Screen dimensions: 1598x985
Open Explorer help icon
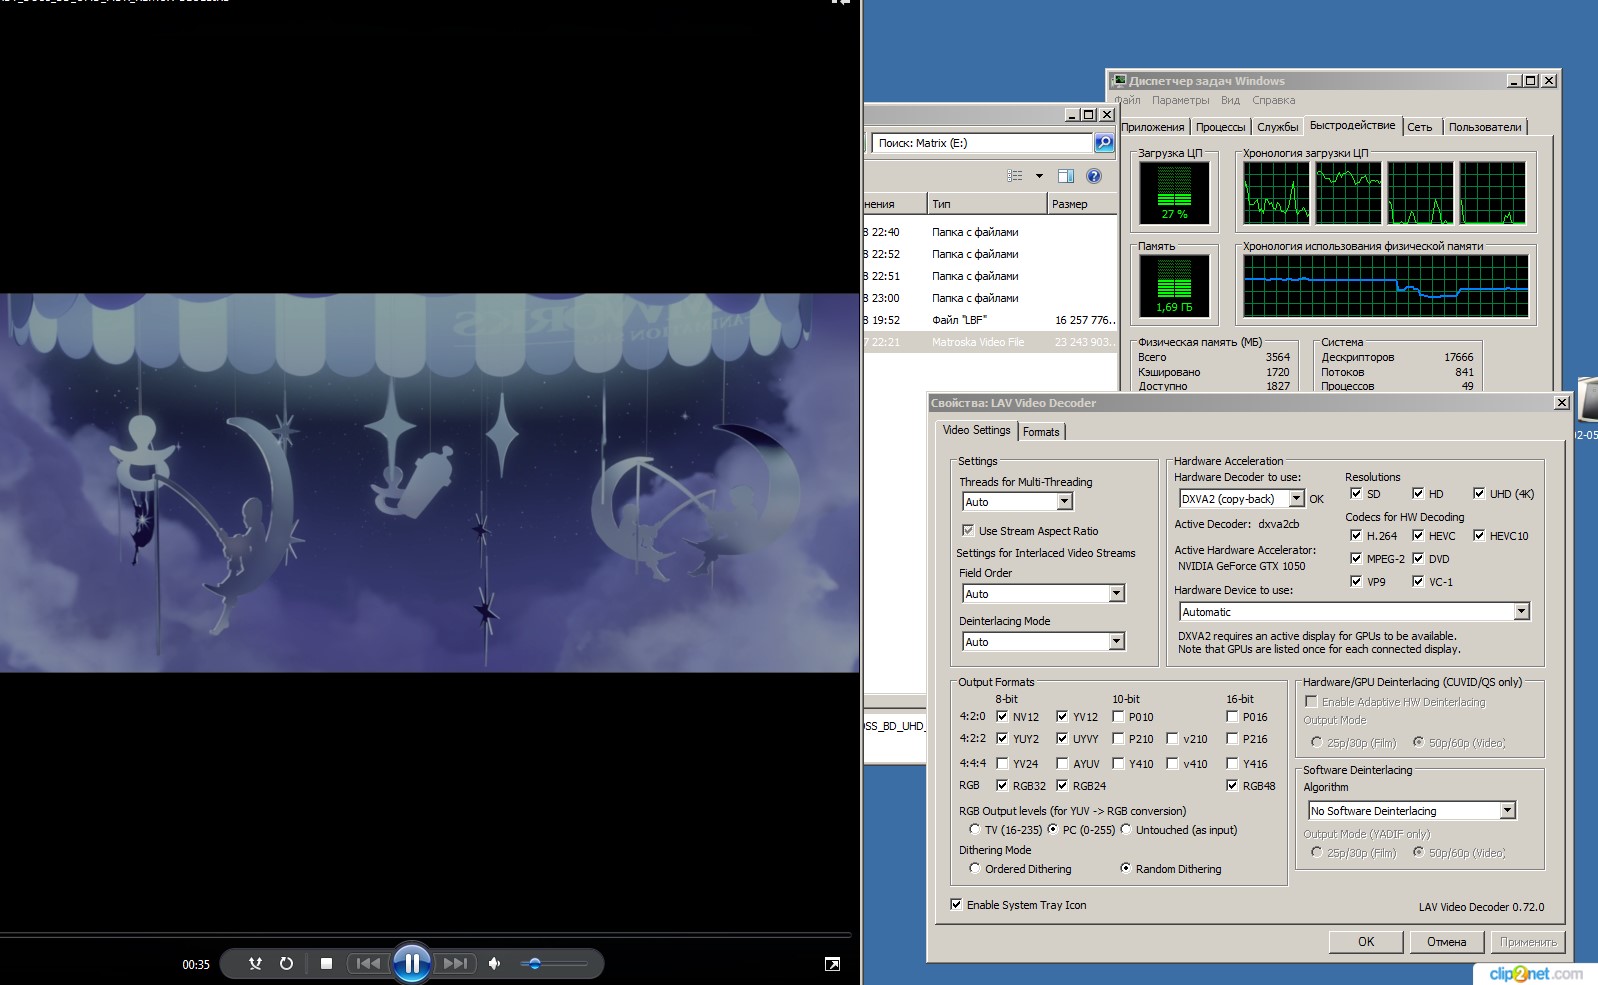click(1094, 176)
